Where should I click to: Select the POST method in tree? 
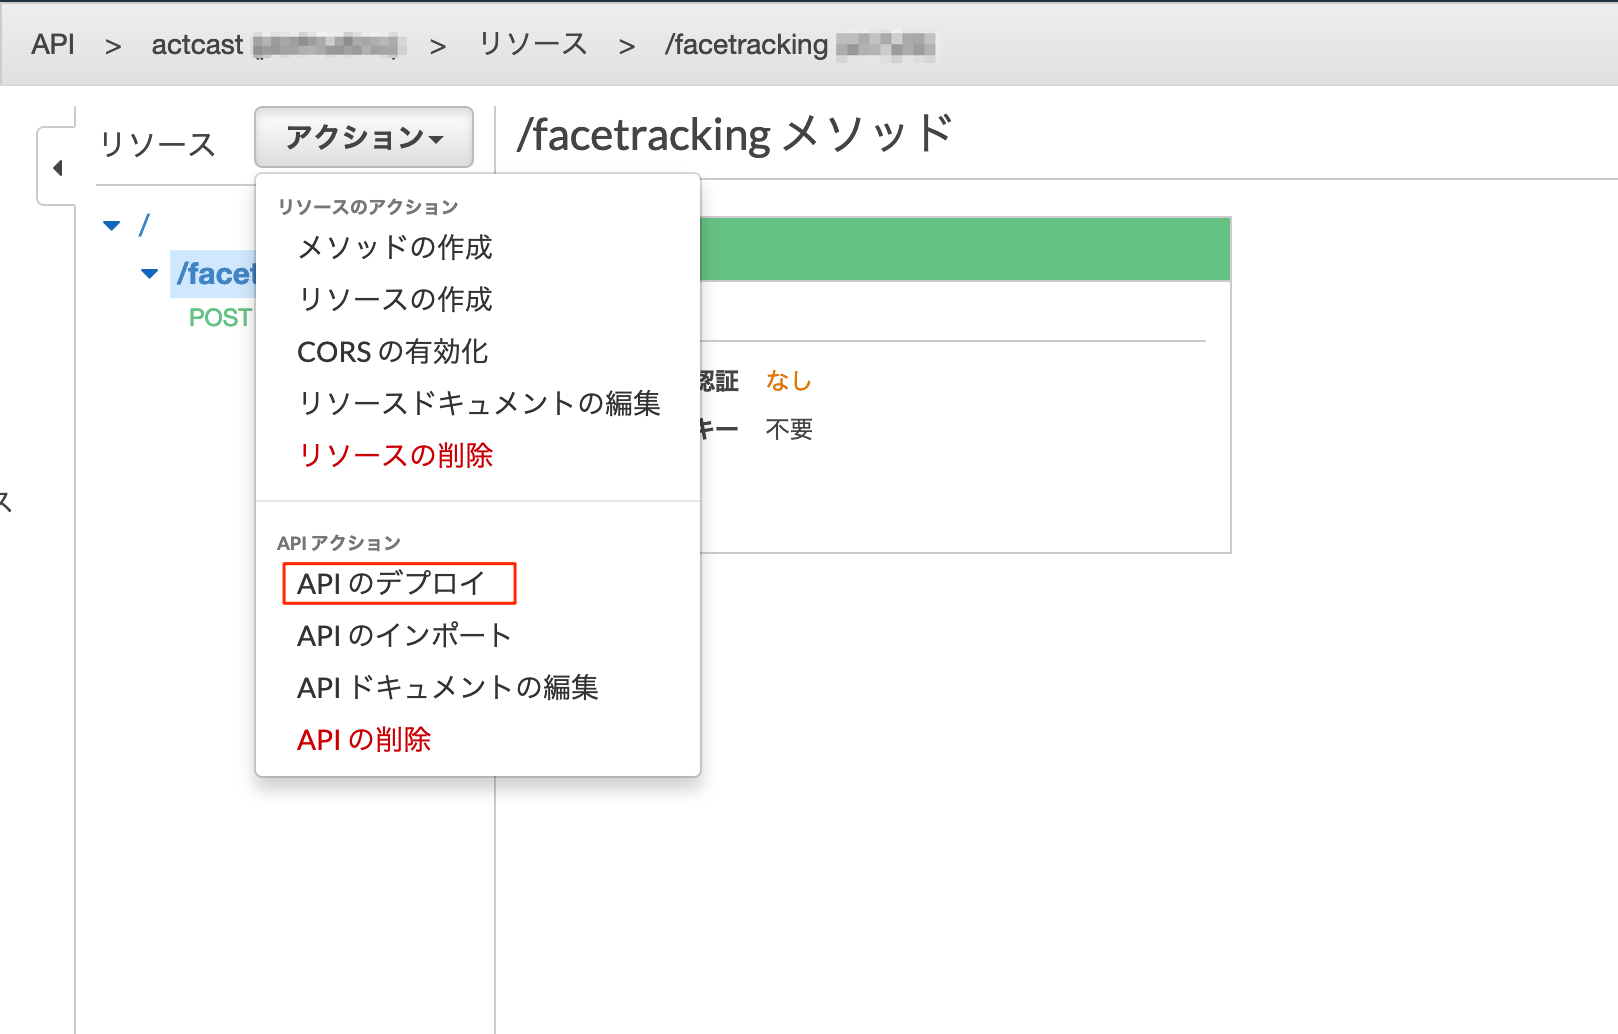click(220, 318)
